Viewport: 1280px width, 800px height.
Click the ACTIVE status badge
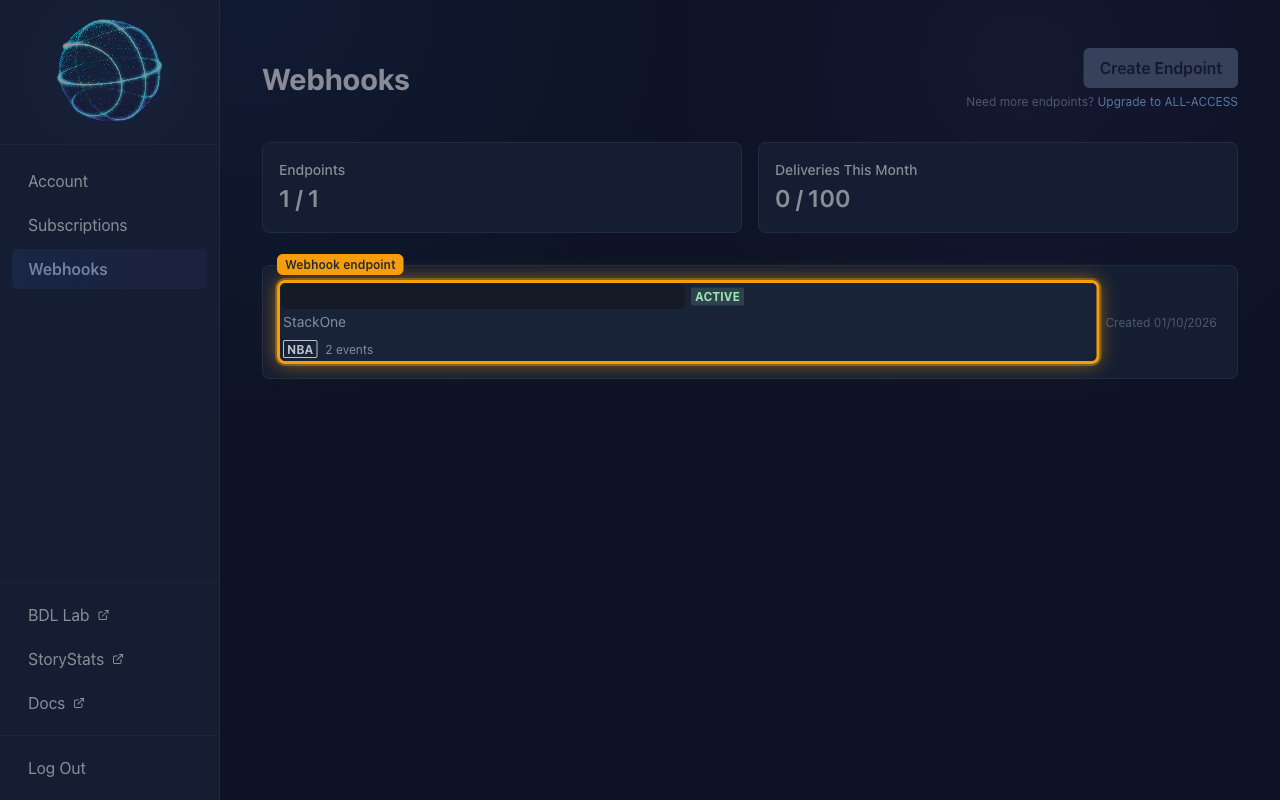coord(717,297)
